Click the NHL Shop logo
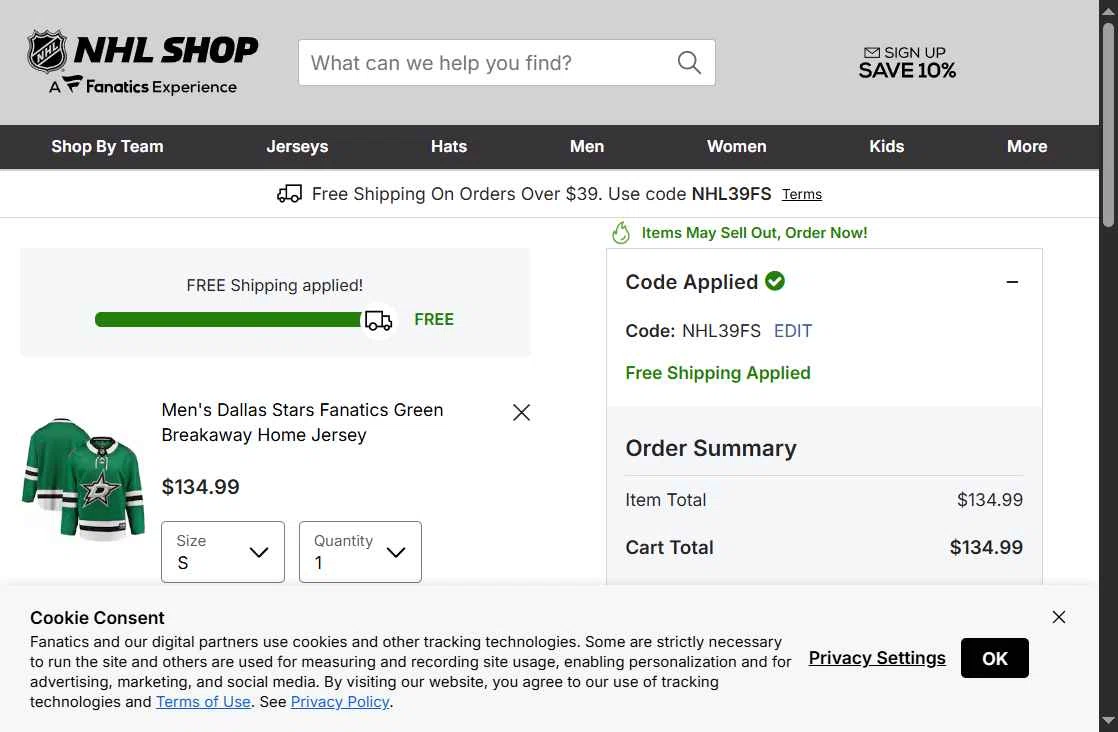Viewport: 1118px width, 732px height. [x=143, y=62]
